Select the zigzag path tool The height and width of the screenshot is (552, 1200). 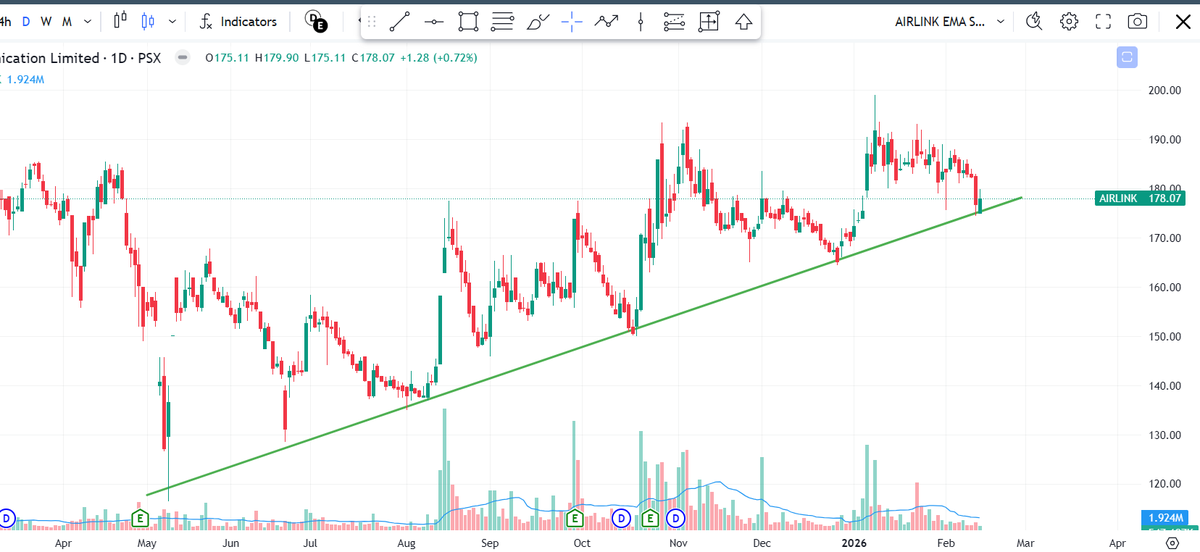pos(606,21)
